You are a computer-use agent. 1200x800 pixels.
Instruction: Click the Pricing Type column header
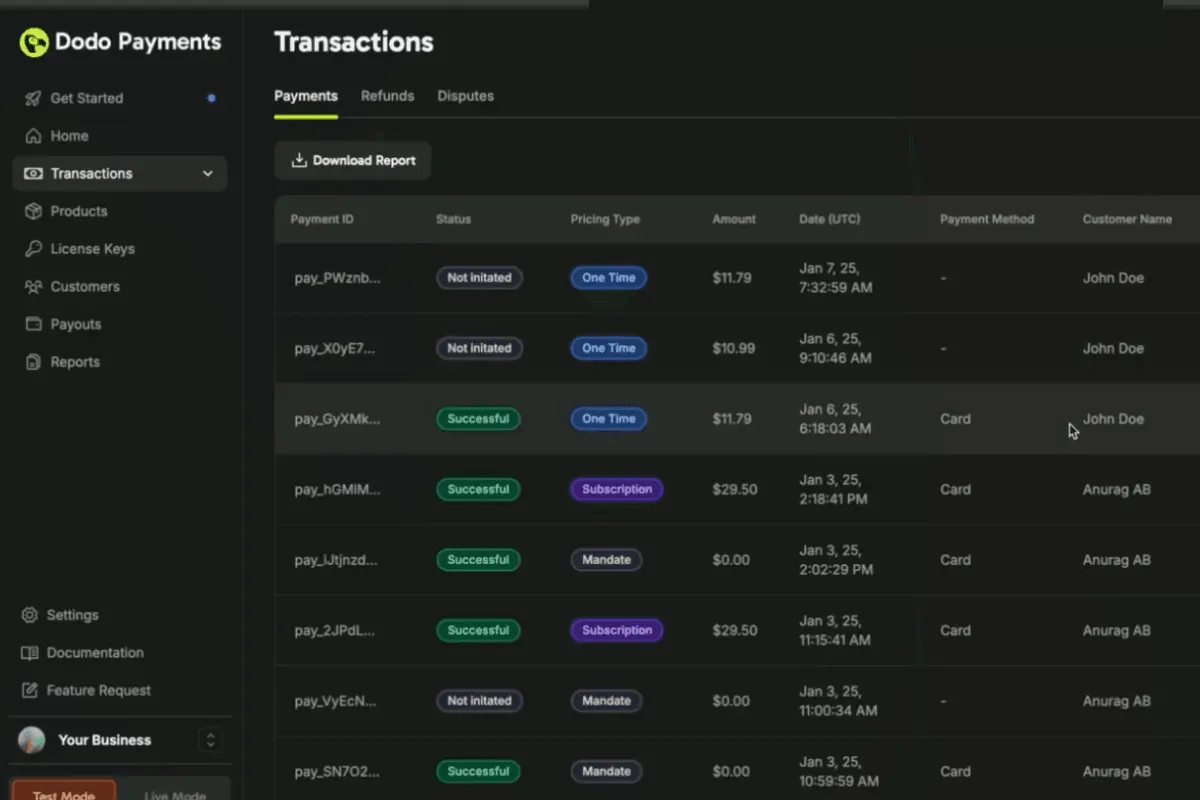[x=605, y=219]
